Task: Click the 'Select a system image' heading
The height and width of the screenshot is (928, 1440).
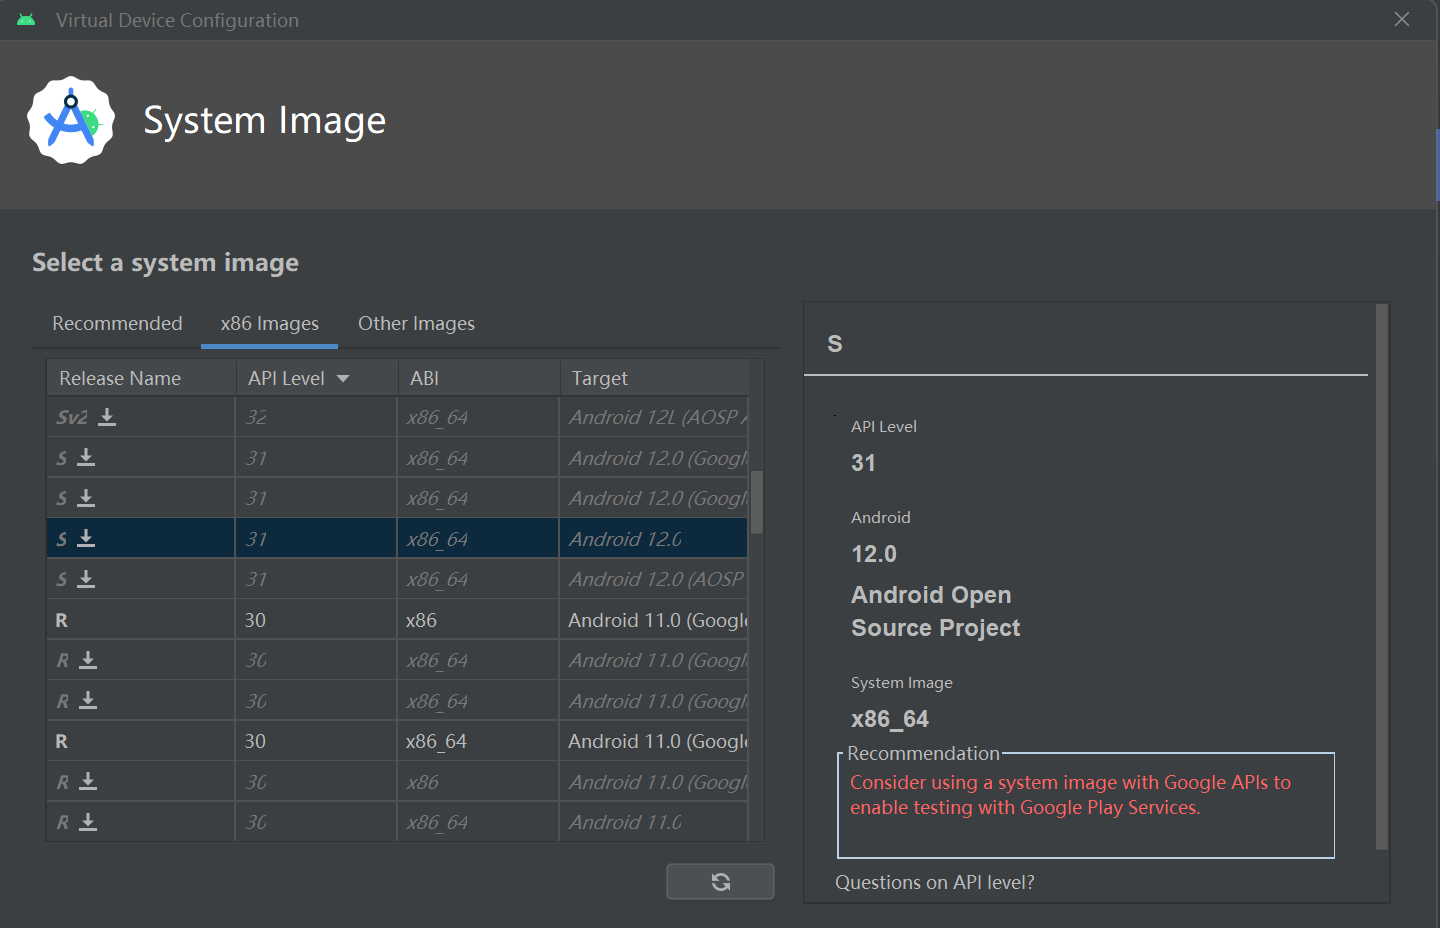Action: tap(165, 262)
